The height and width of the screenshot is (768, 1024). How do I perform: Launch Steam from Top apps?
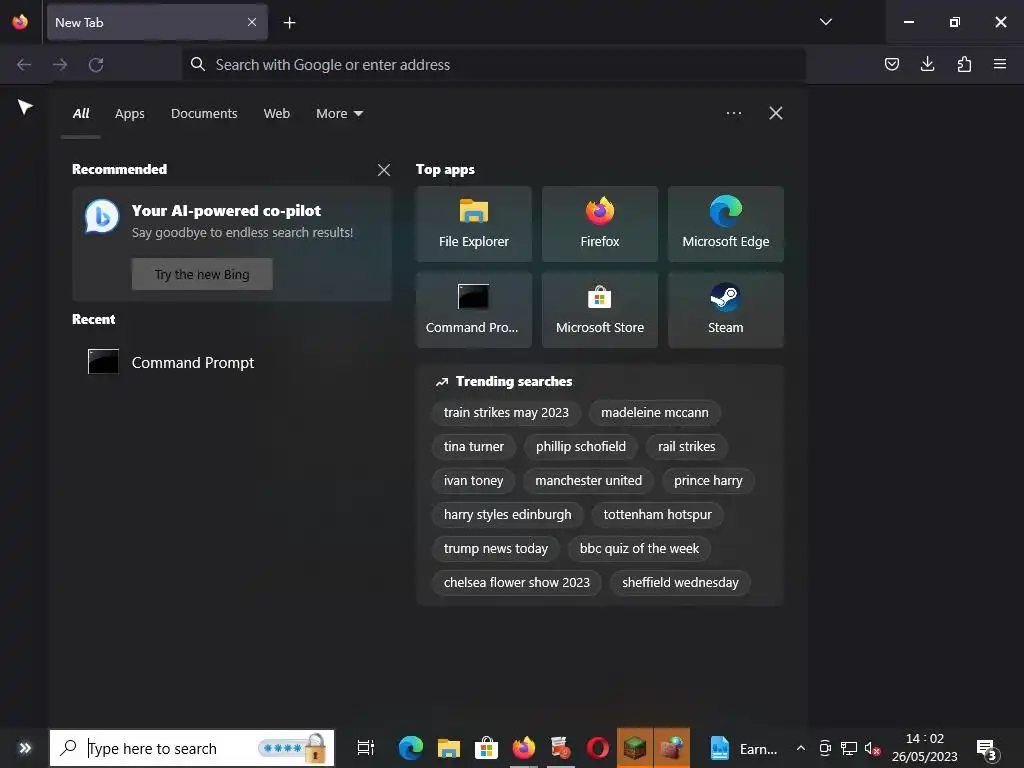[x=726, y=310]
